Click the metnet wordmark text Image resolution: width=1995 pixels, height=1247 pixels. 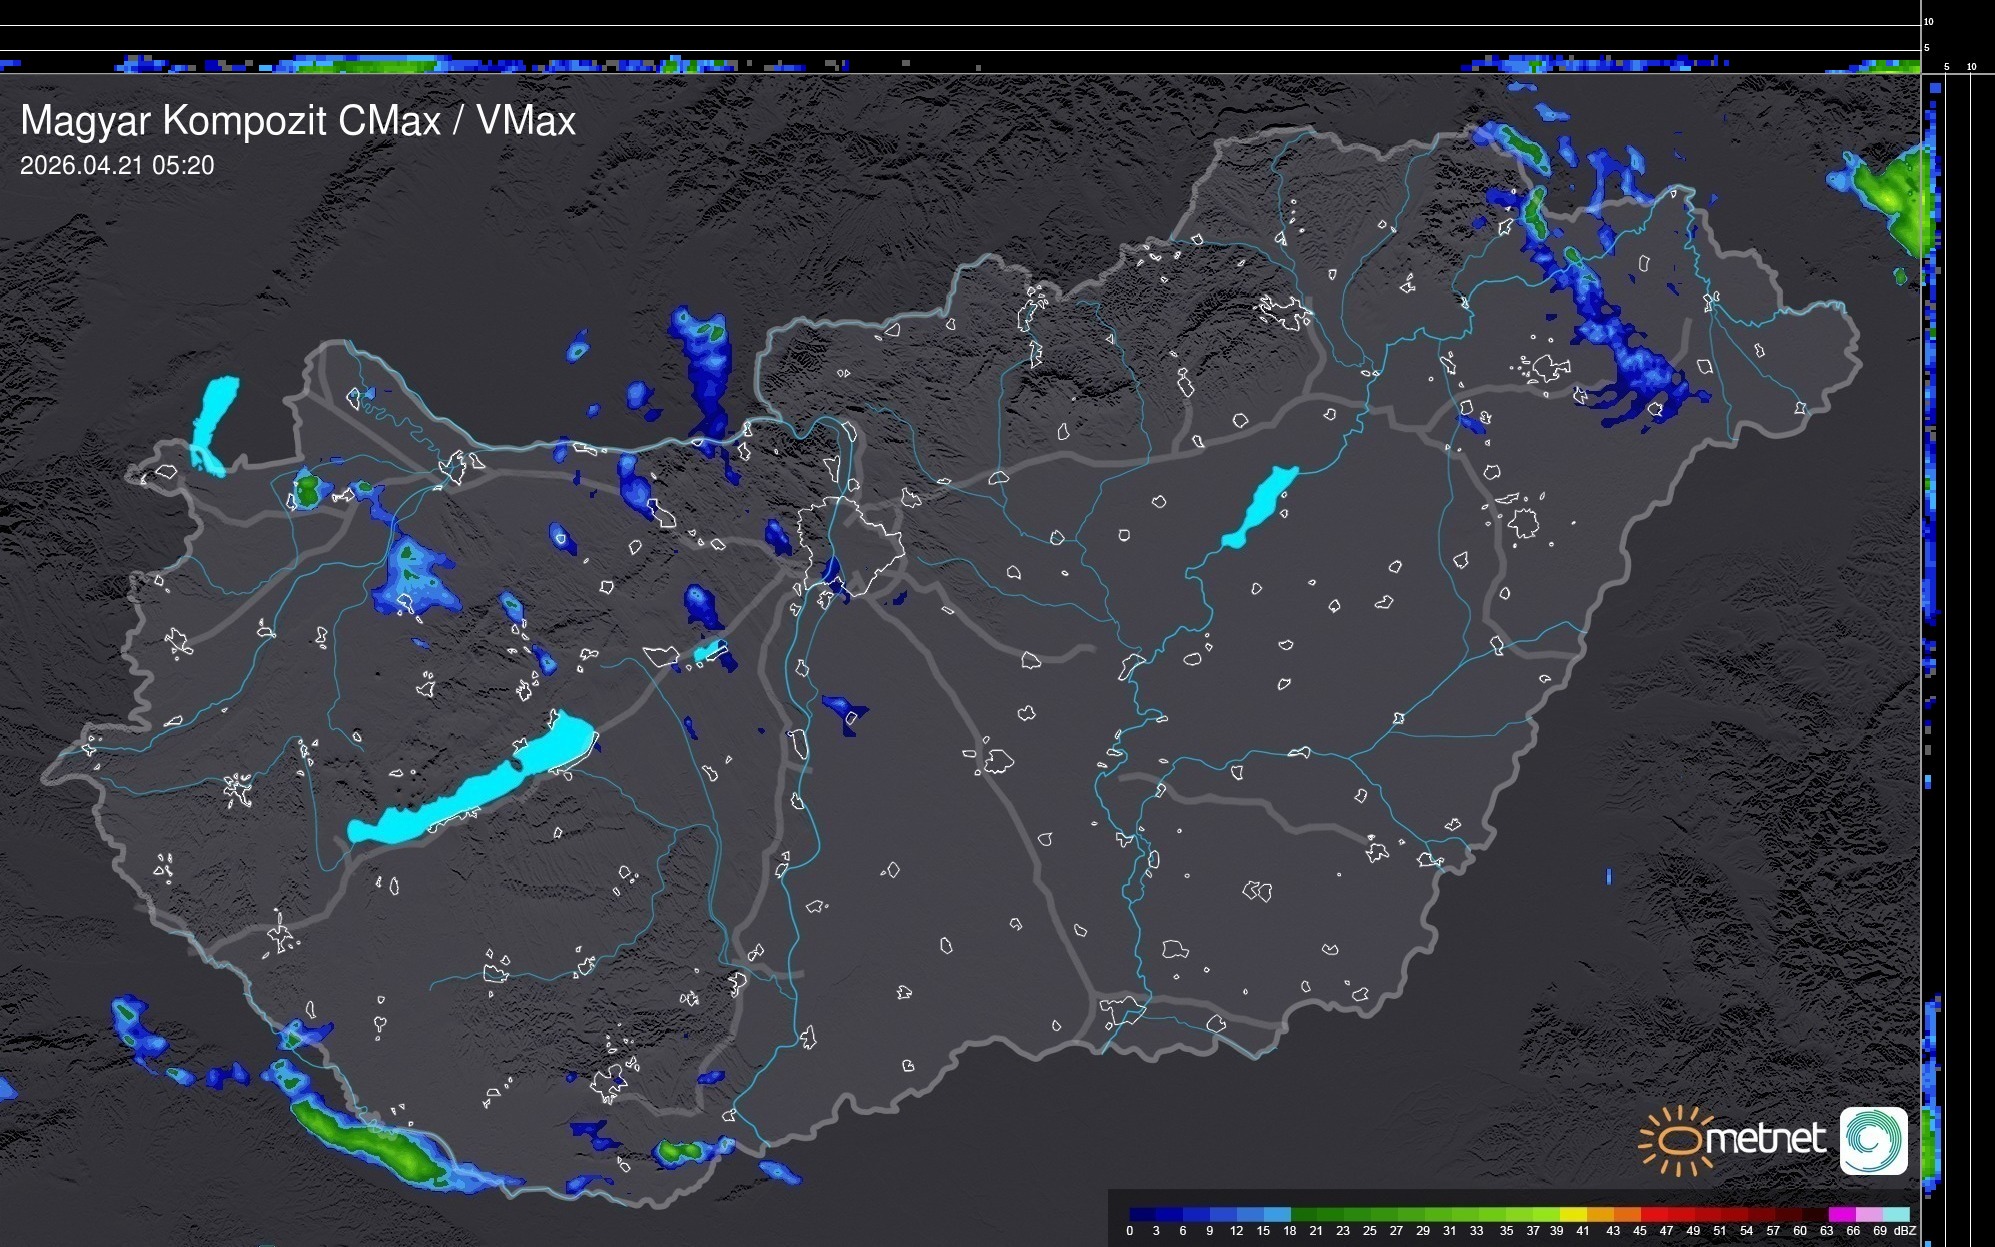point(1765,1139)
